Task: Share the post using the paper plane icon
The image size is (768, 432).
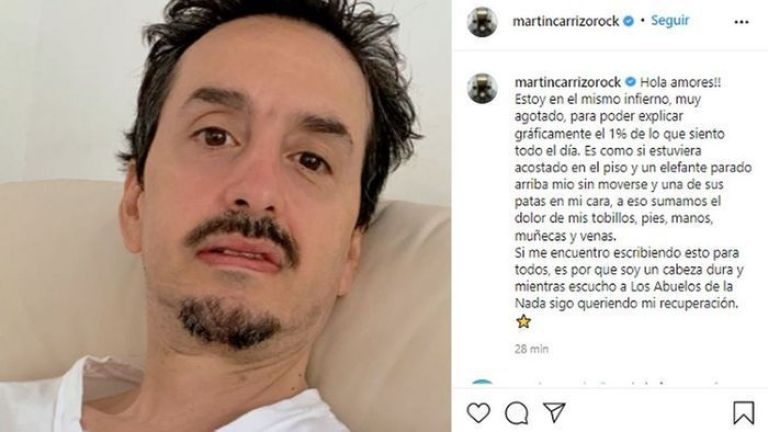Action: (x=554, y=412)
